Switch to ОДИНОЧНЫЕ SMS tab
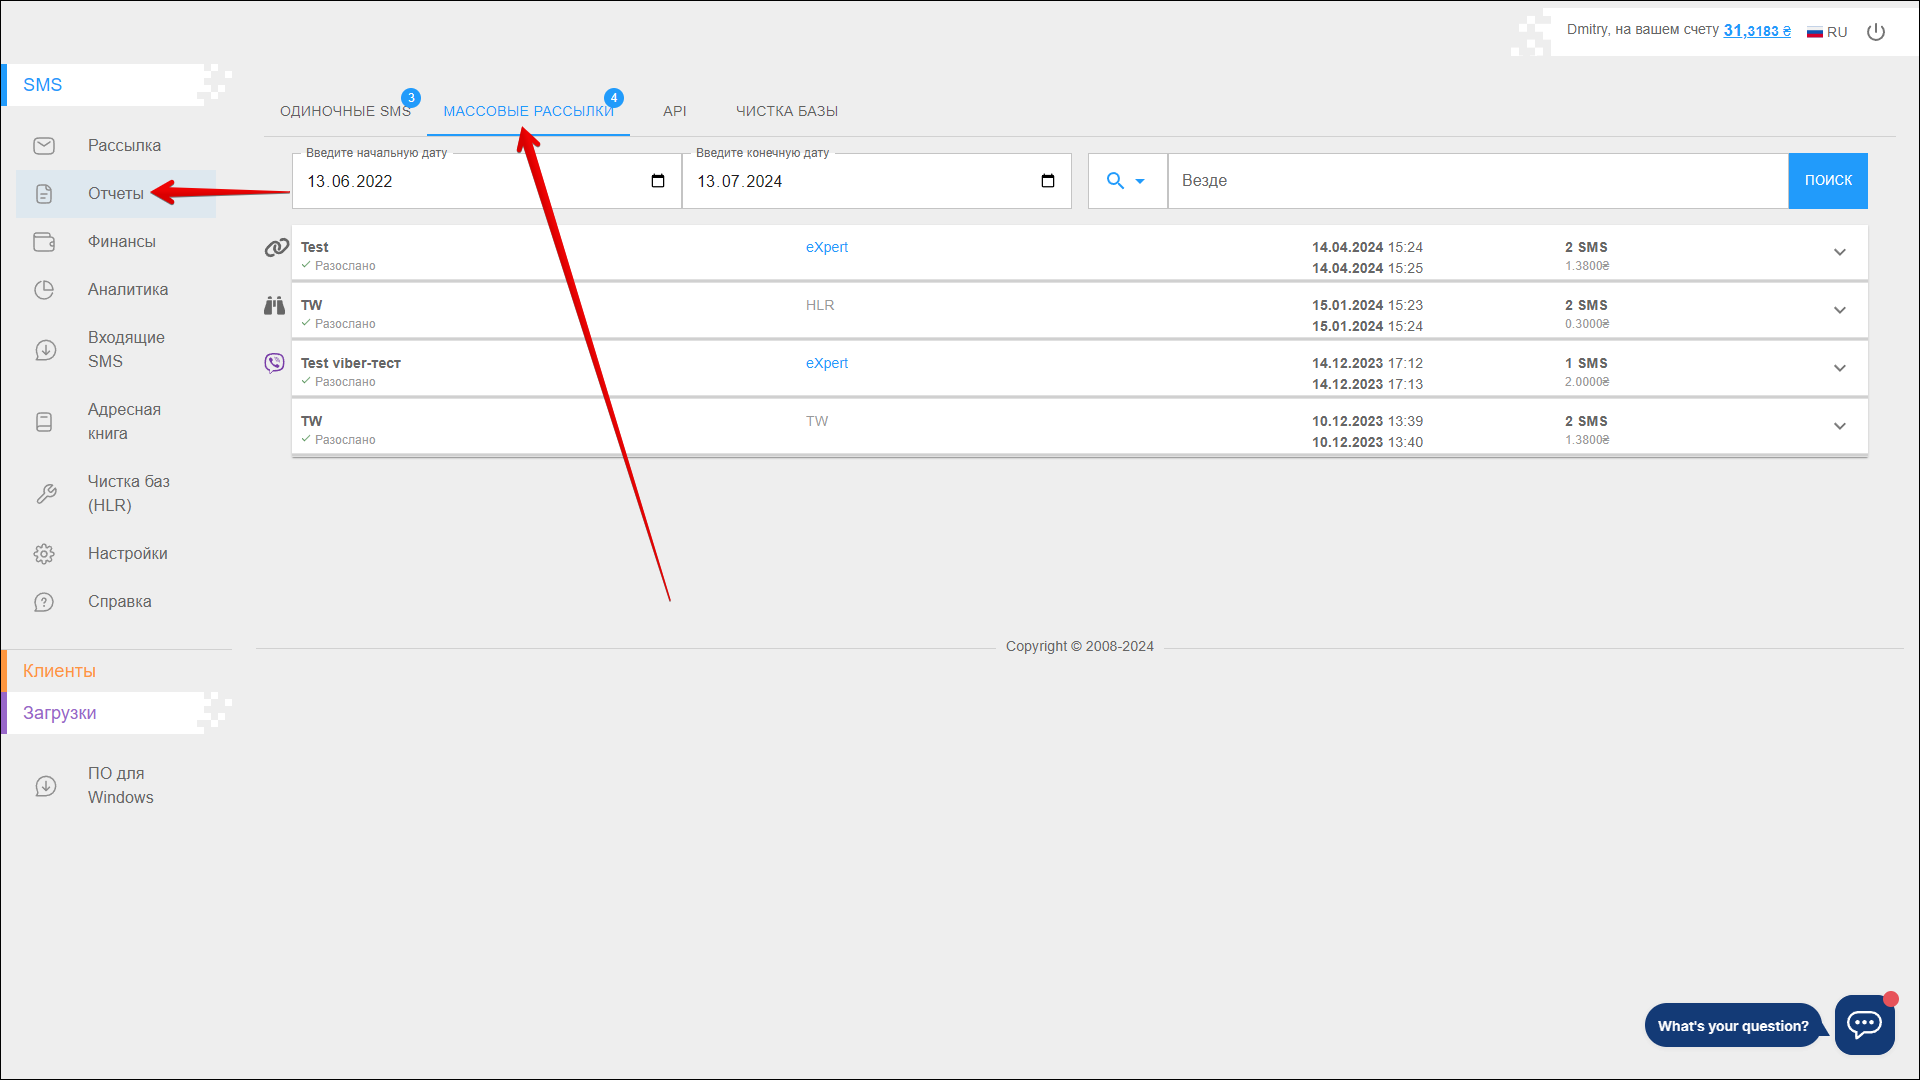 (x=345, y=111)
